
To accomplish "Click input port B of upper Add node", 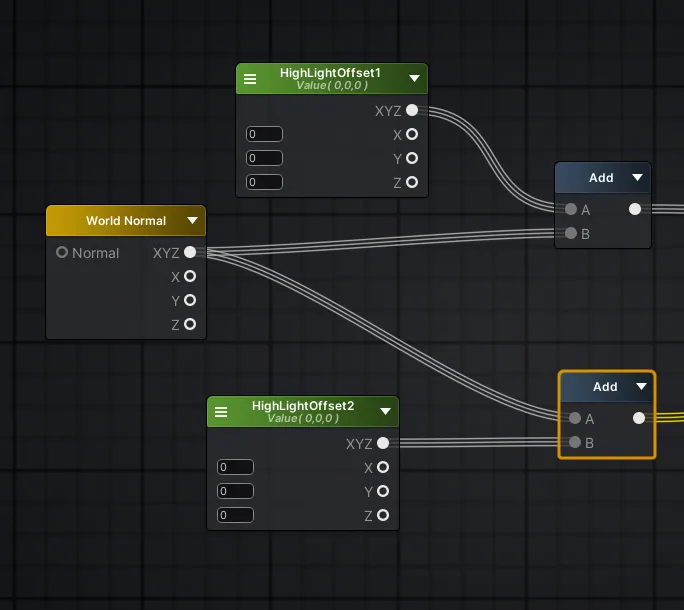I will [x=571, y=234].
